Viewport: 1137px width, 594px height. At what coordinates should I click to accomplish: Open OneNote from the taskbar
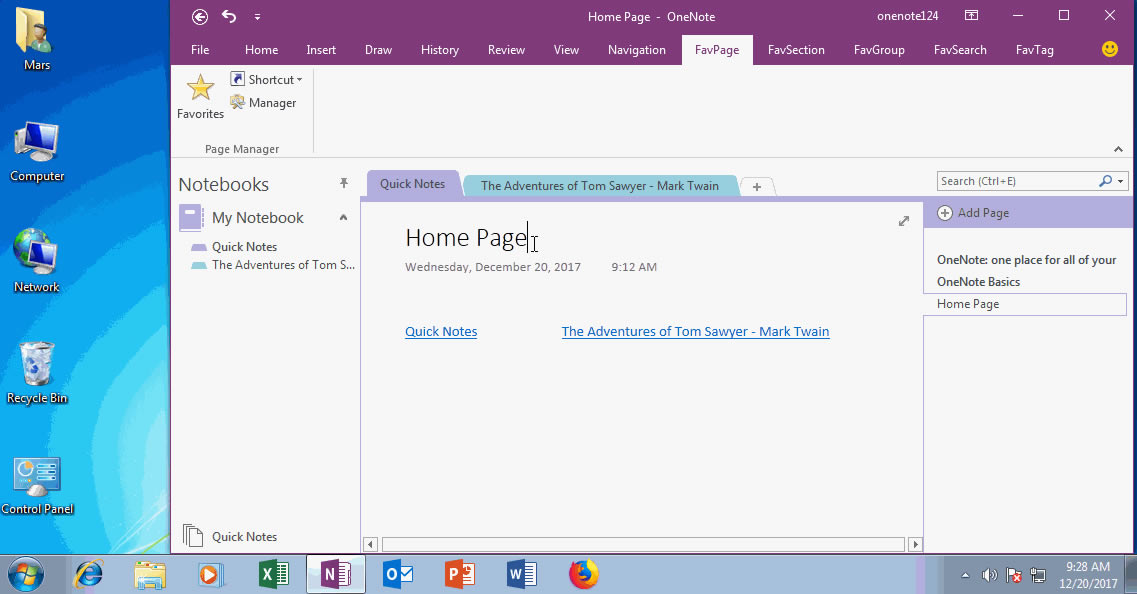click(x=335, y=574)
